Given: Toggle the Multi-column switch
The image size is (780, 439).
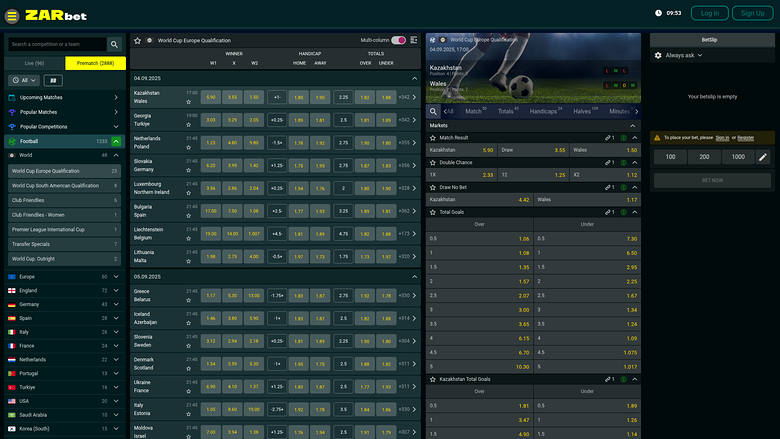Looking at the screenshot, I should tap(398, 40).
